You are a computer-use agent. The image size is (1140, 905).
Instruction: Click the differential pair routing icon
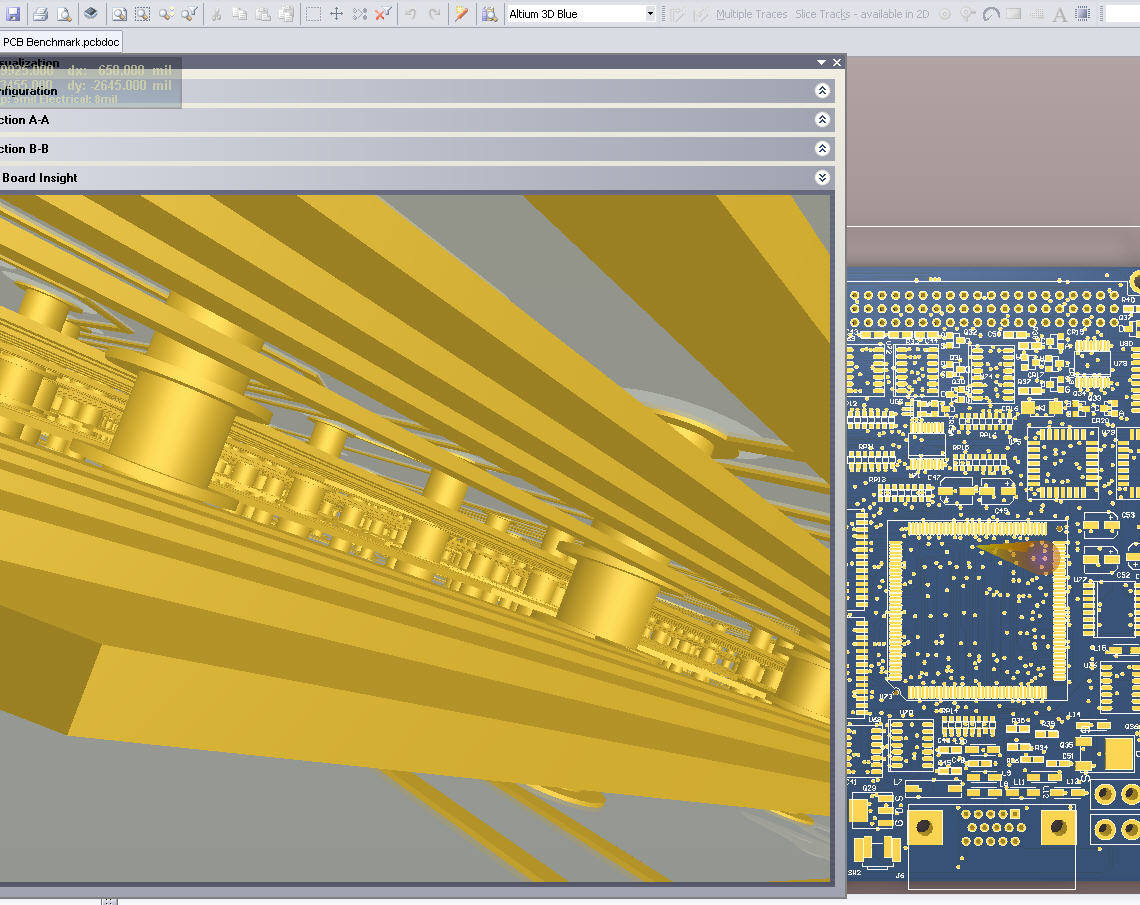(701, 13)
